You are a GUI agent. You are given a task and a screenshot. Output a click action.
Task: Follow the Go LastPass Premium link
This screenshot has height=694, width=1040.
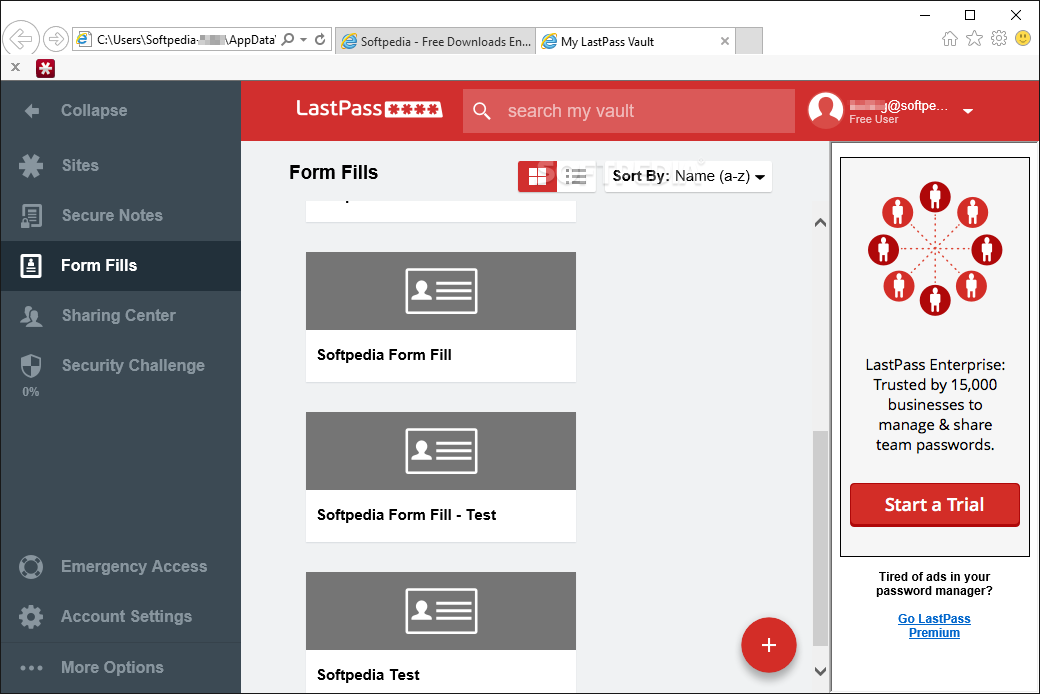pyautogui.click(x=934, y=626)
